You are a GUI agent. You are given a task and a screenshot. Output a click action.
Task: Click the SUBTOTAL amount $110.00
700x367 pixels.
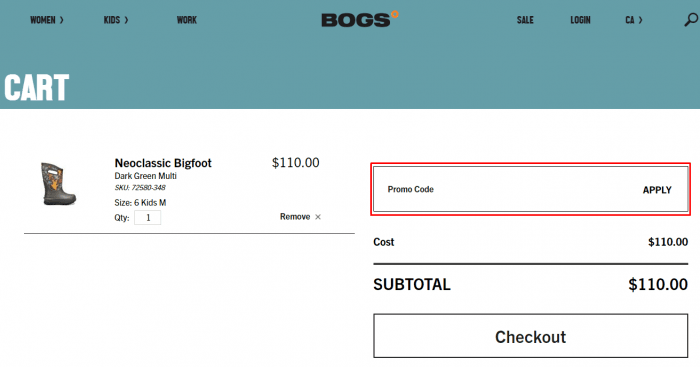point(658,284)
